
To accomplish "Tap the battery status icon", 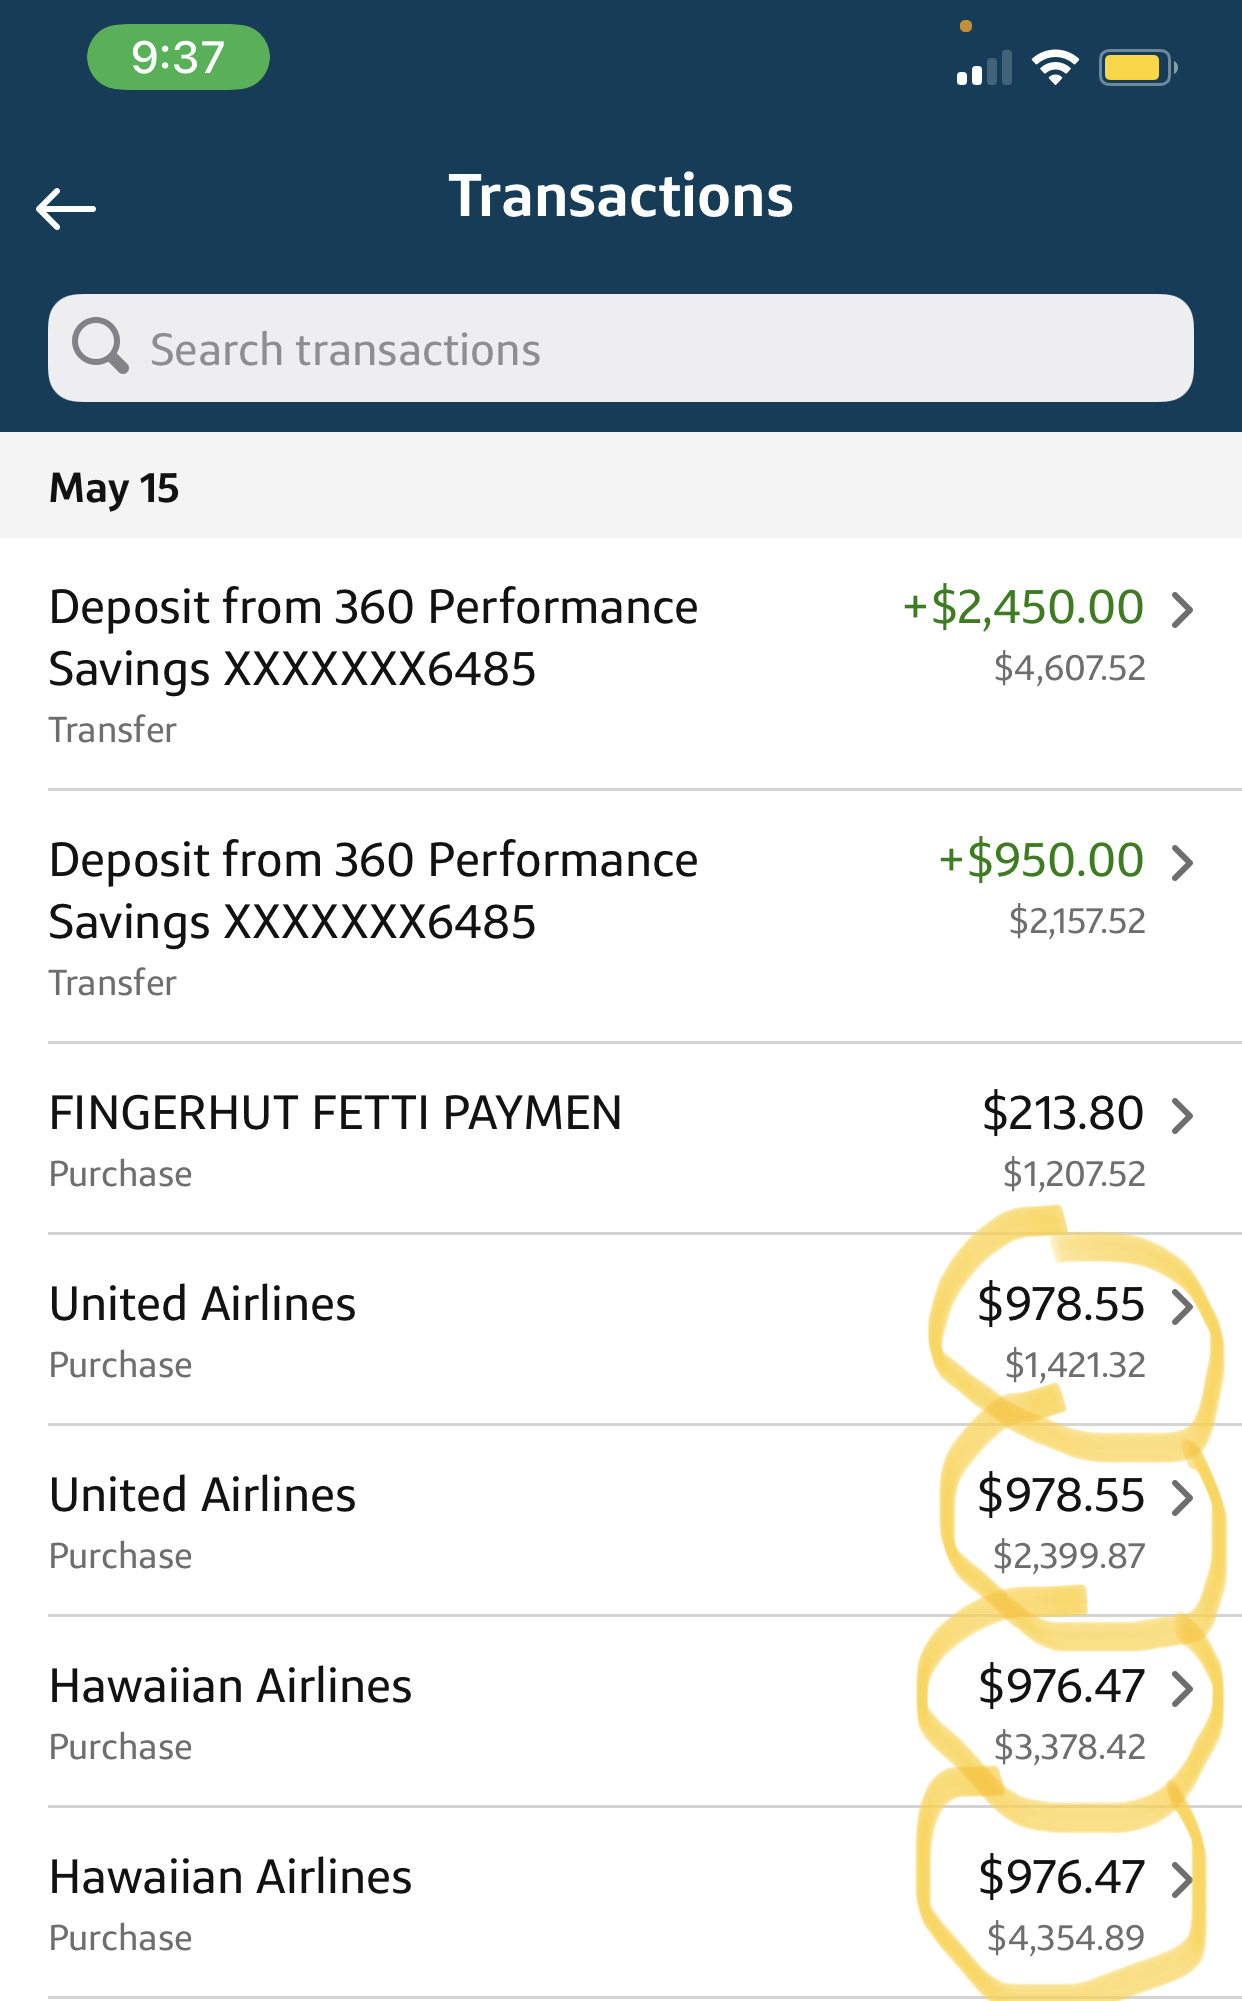I will [x=1137, y=68].
